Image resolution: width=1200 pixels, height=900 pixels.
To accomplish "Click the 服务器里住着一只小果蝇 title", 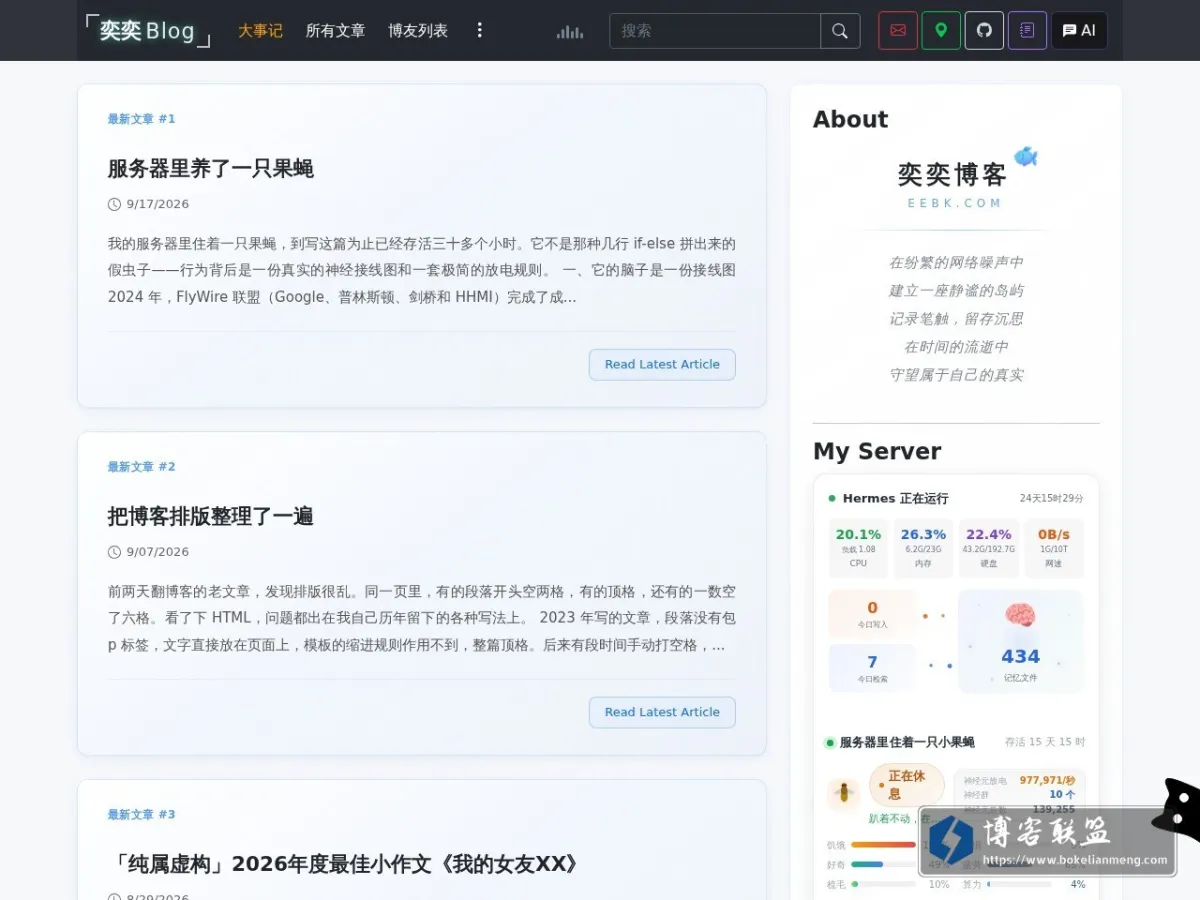I will point(907,742).
